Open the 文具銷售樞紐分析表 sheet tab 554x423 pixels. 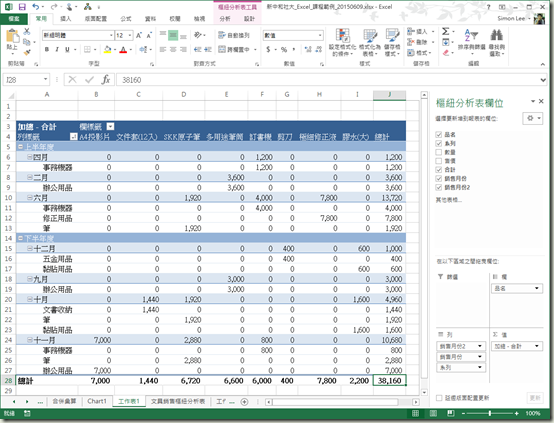178,401
